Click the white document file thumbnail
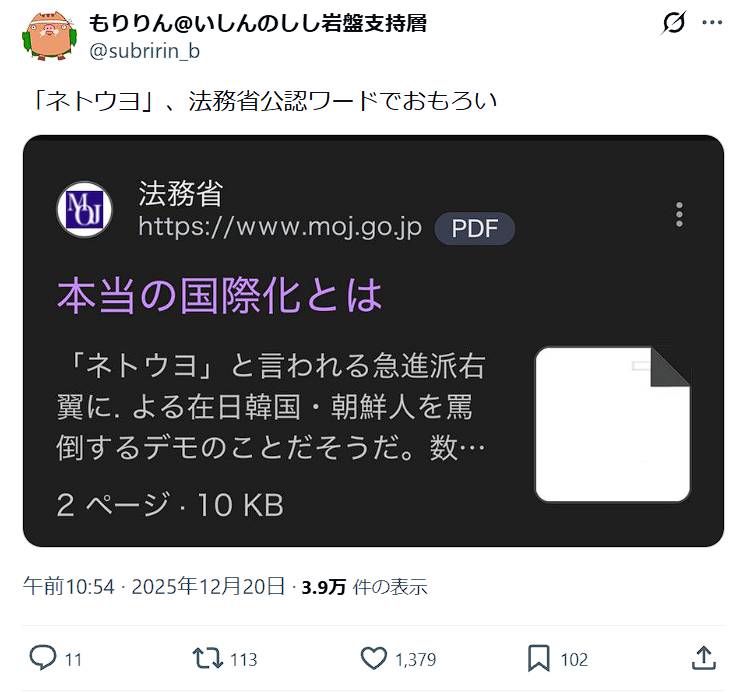The width and height of the screenshot is (746, 693). tap(613, 424)
